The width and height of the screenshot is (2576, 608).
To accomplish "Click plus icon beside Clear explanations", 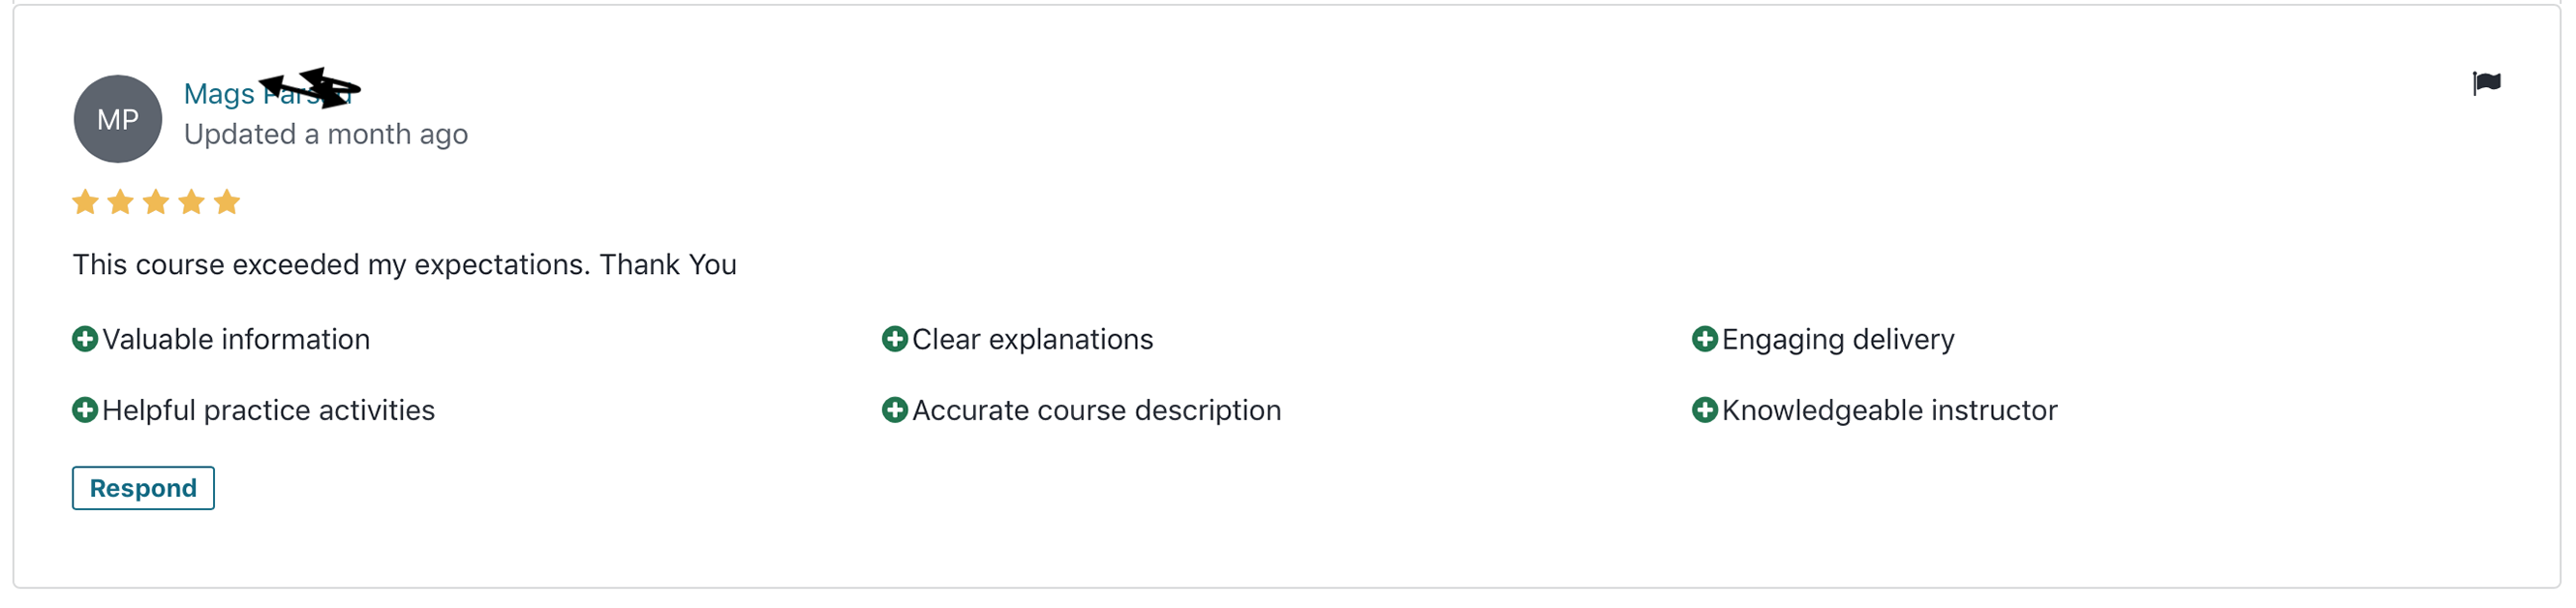I will point(895,339).
